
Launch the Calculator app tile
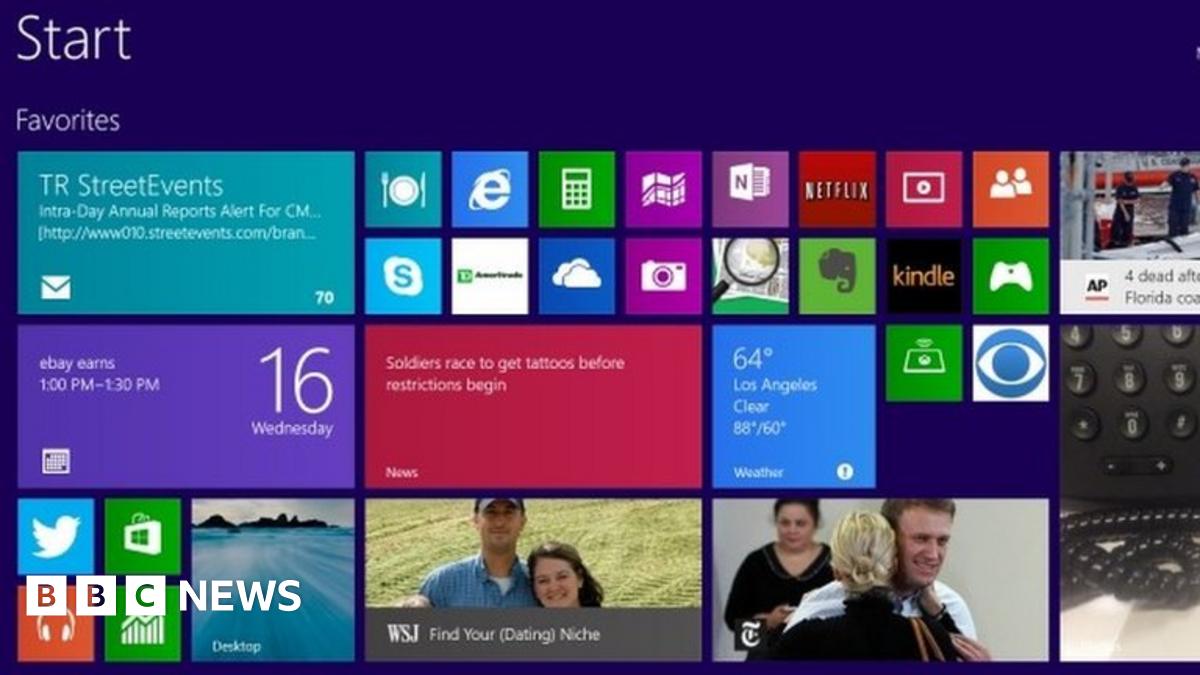point(576,189)
